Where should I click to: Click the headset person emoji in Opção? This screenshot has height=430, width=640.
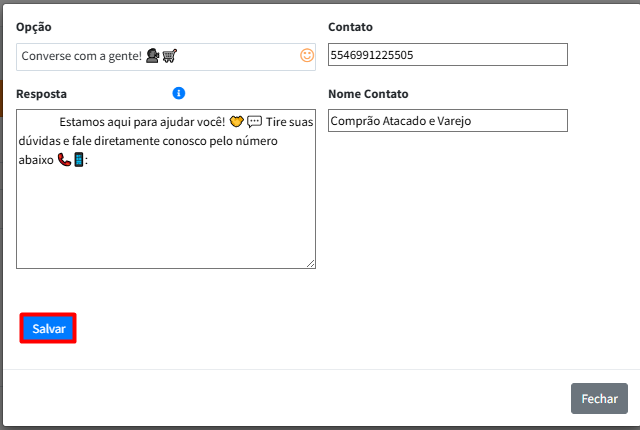tap(153, 57)
